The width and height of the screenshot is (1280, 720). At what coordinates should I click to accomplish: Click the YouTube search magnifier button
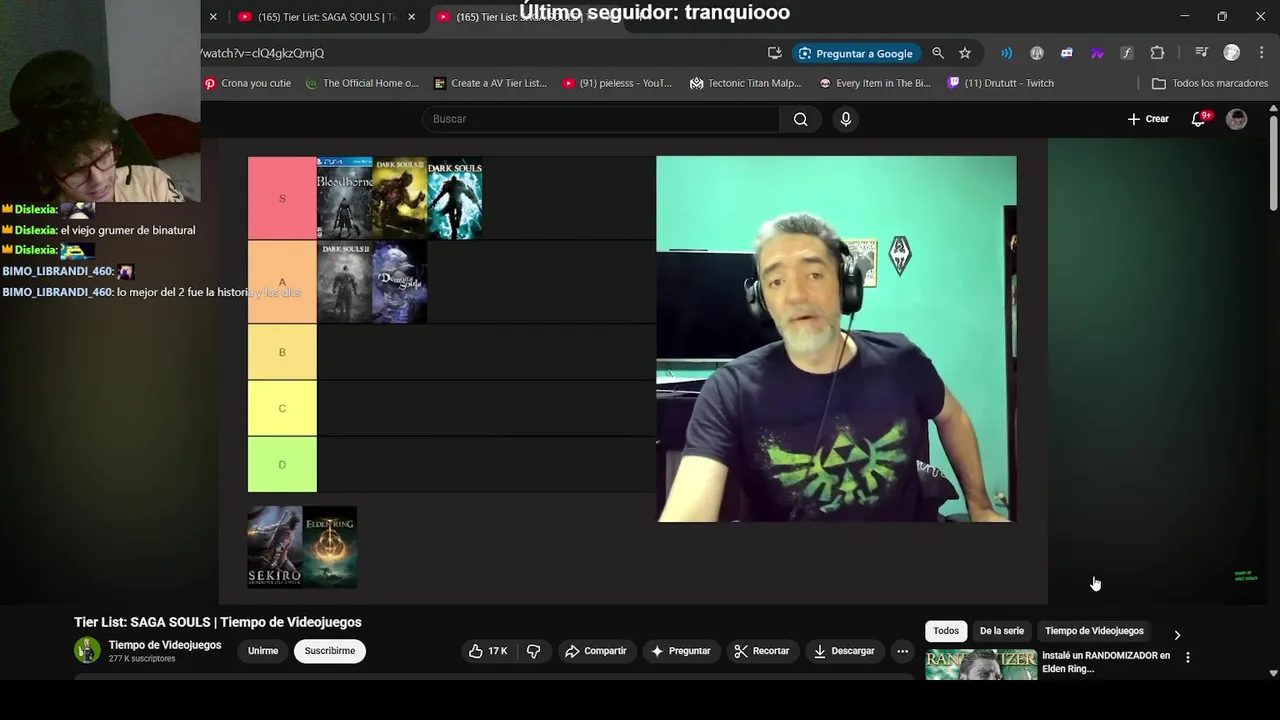point(800,119)
